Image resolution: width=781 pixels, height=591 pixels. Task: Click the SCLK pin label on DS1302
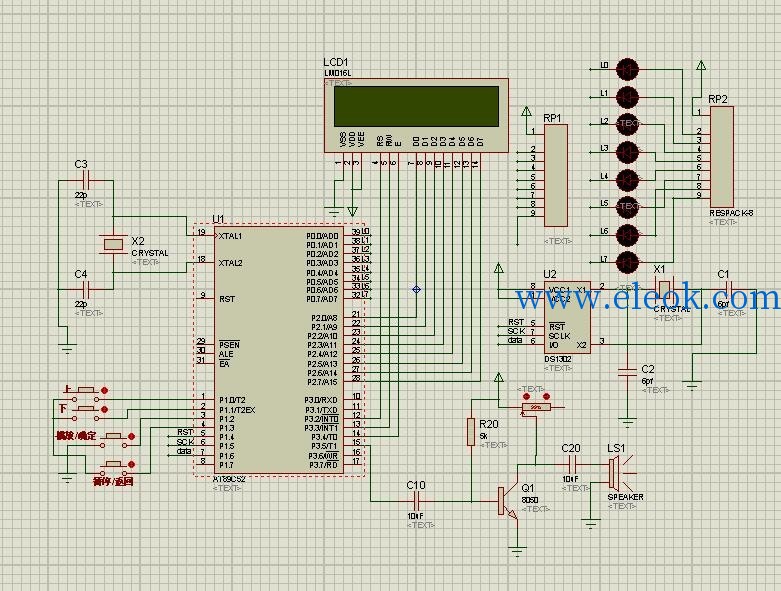click(x=559, y=336)
